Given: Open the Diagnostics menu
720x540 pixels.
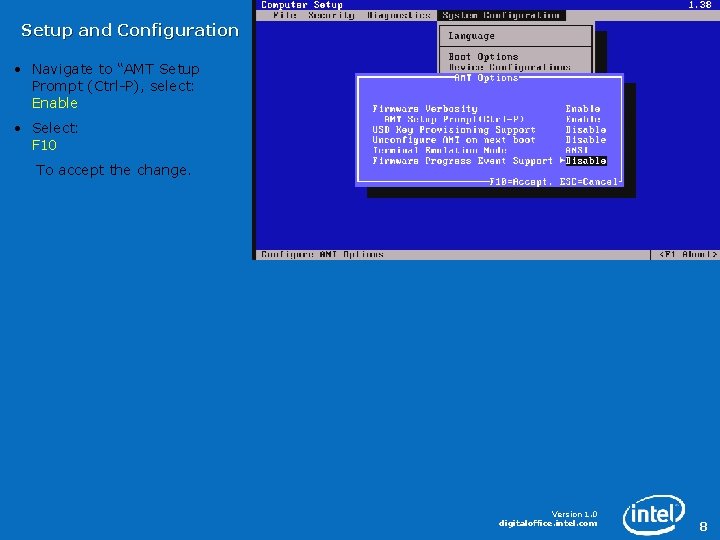Looking at the screenshot, I should tap(399, 15).
